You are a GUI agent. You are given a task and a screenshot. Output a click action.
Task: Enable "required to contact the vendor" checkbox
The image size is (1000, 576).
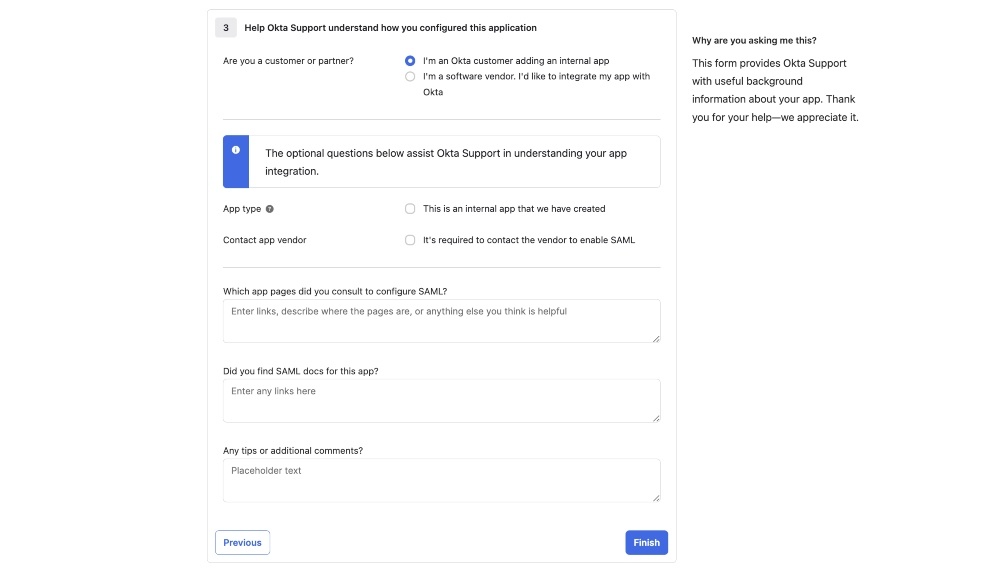410,240
